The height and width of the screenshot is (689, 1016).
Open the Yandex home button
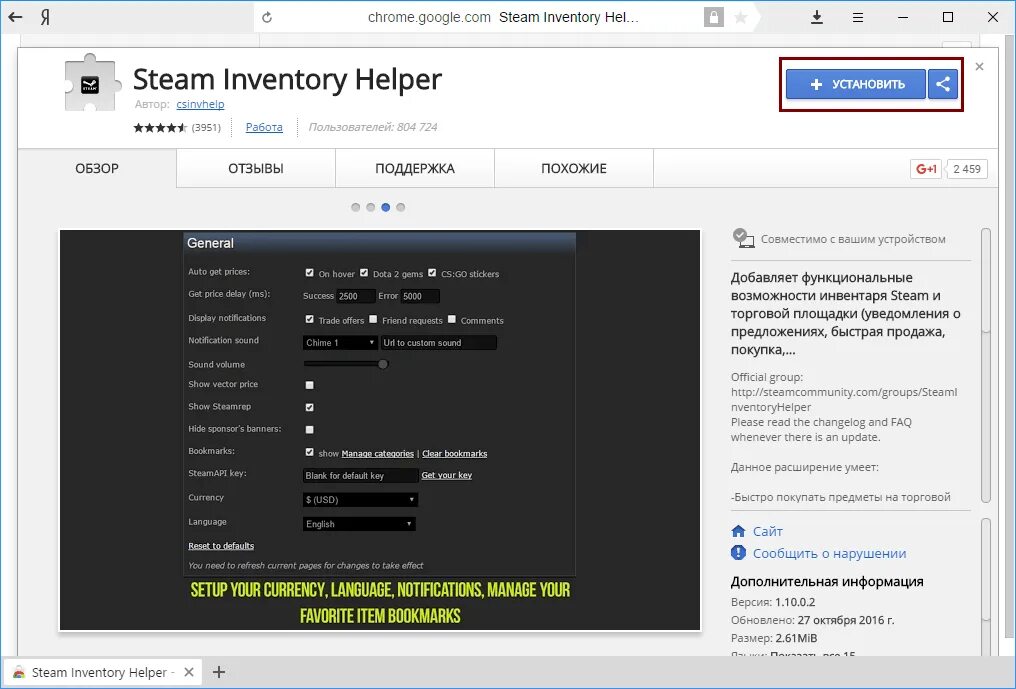click(x=45, y=18)
